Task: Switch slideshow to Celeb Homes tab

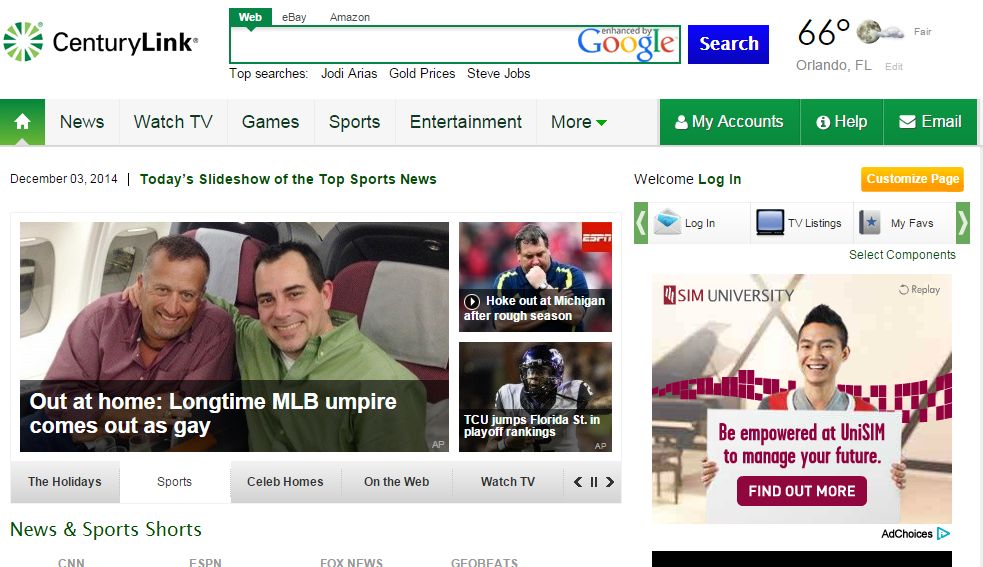Action: [285, 482]
